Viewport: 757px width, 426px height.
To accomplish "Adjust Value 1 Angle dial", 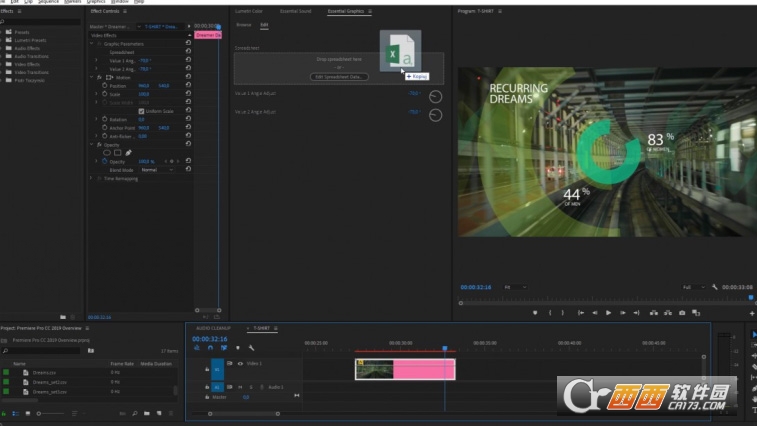I will click(x=435, y=97).
